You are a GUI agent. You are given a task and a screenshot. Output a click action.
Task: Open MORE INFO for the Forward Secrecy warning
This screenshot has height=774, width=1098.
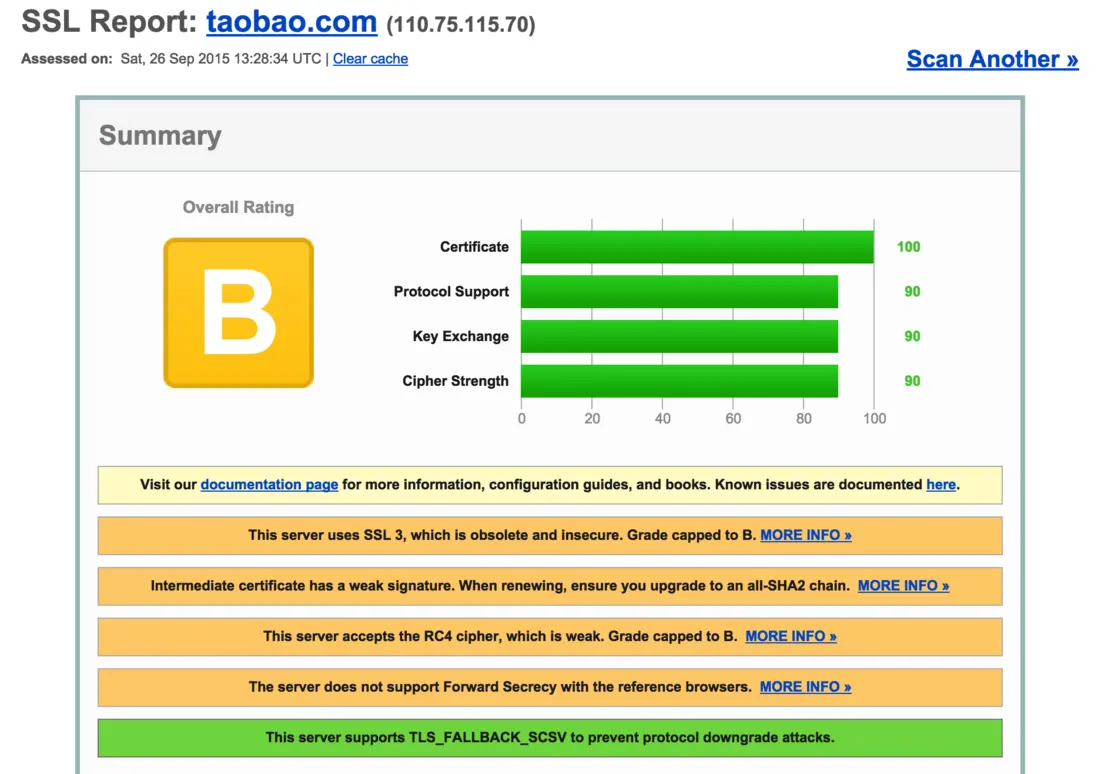(805, 687)
